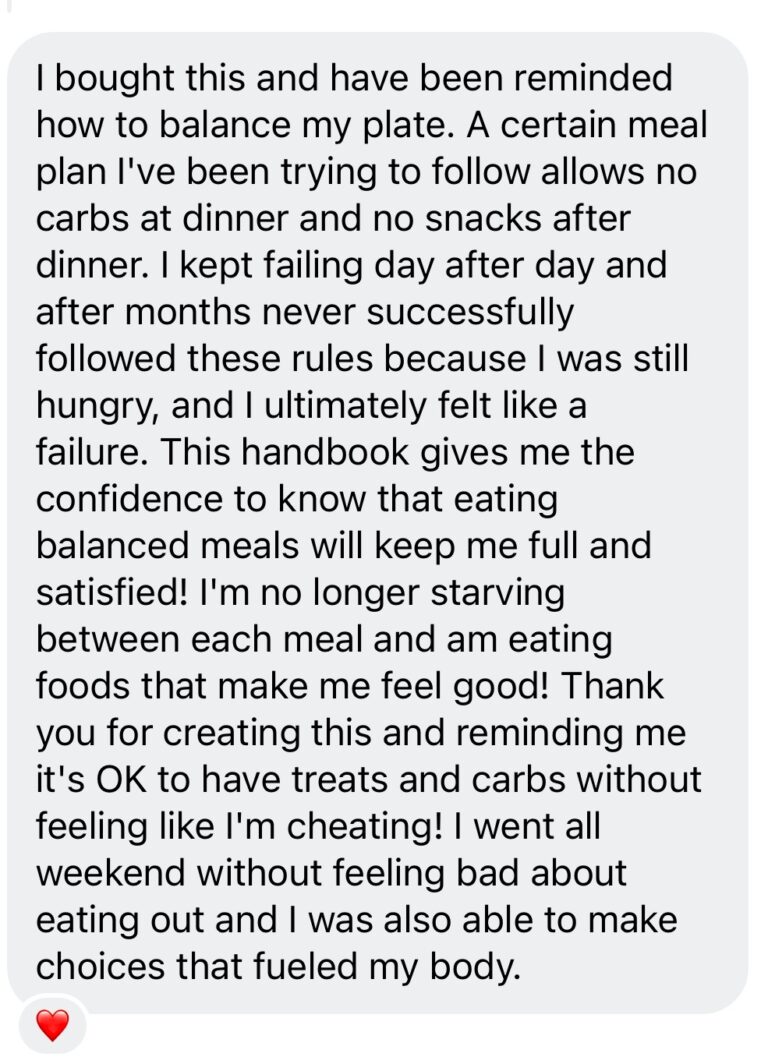
Task: Click the phrase "balanced meals"
Action: click(x=168, y=546)
